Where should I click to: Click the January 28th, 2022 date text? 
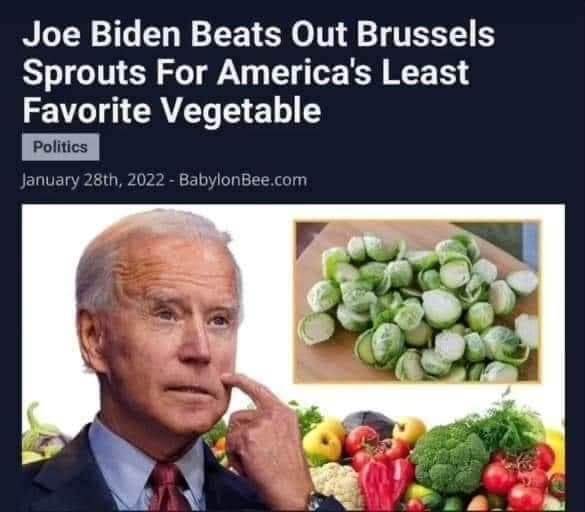click(93, 181)
